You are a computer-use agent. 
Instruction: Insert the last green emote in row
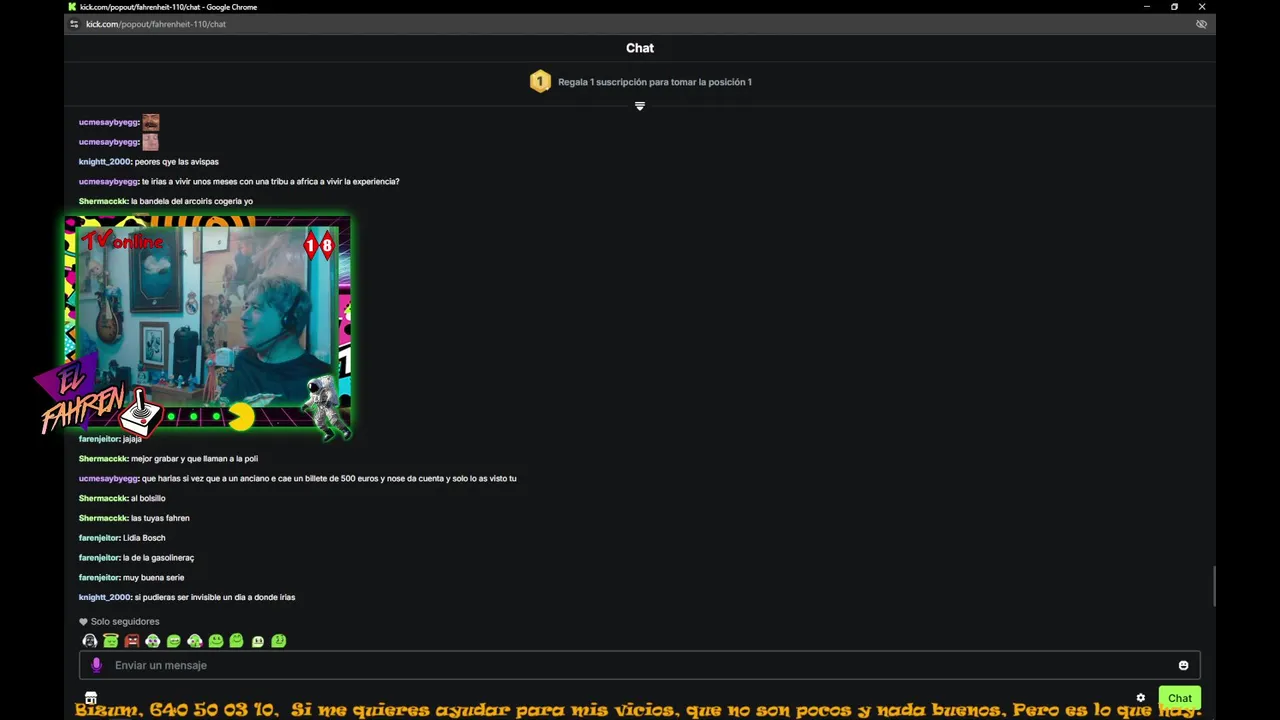pos(279,641)
